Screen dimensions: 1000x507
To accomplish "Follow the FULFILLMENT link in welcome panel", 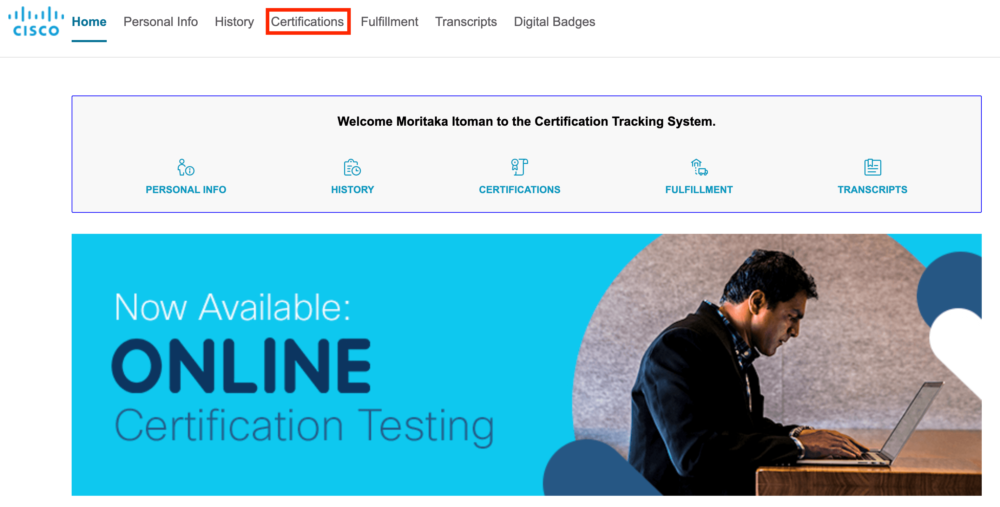I will (699, 189).
